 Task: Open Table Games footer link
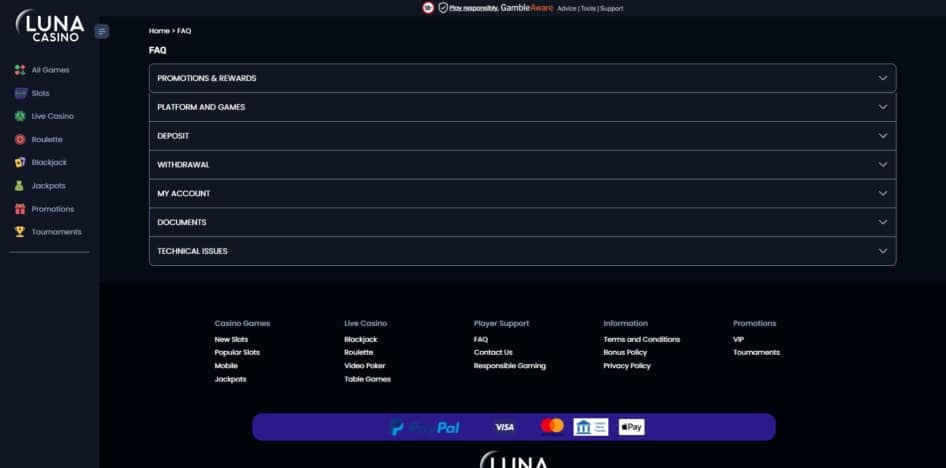367,379
